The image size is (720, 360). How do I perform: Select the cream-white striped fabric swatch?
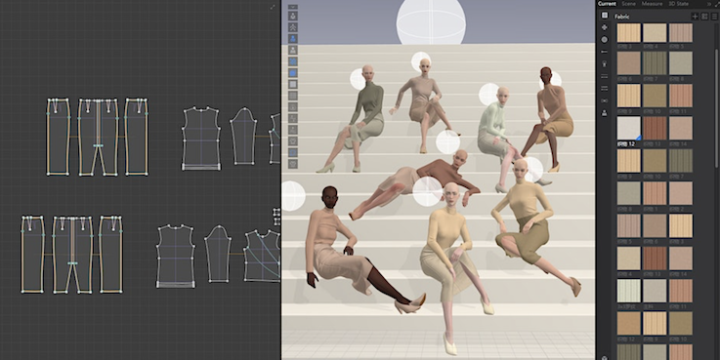(629, 291)
